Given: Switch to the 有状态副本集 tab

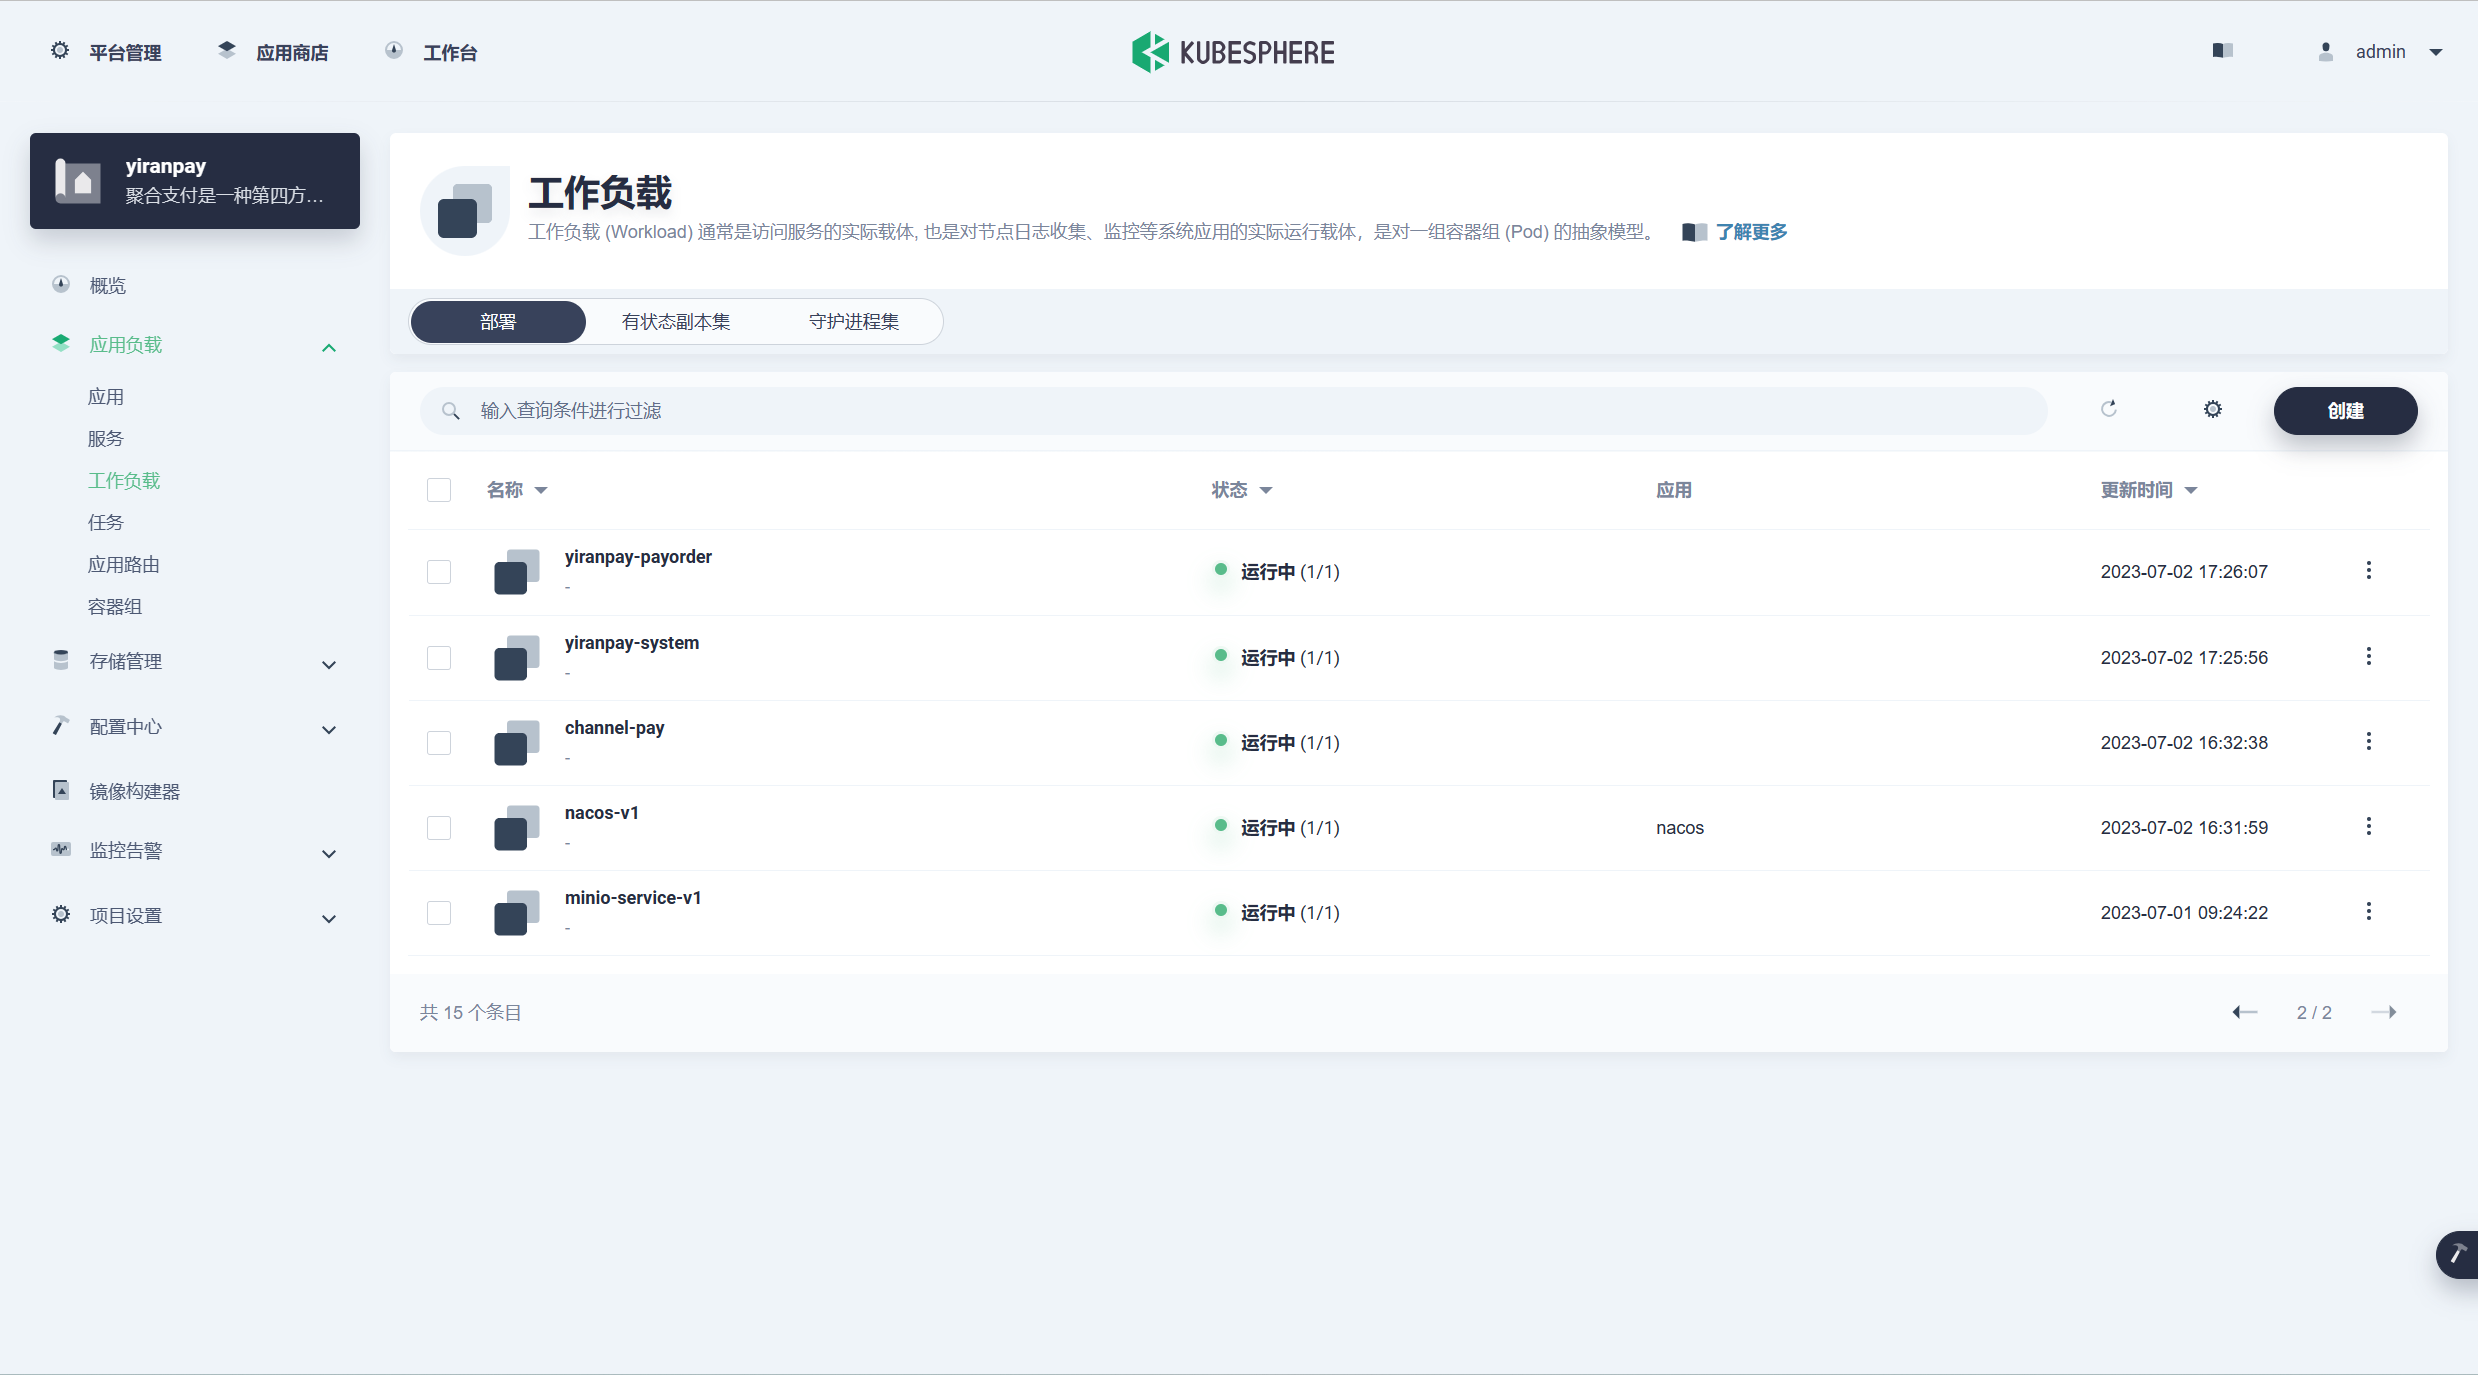Looking at the screenshot, I should 676,322.
